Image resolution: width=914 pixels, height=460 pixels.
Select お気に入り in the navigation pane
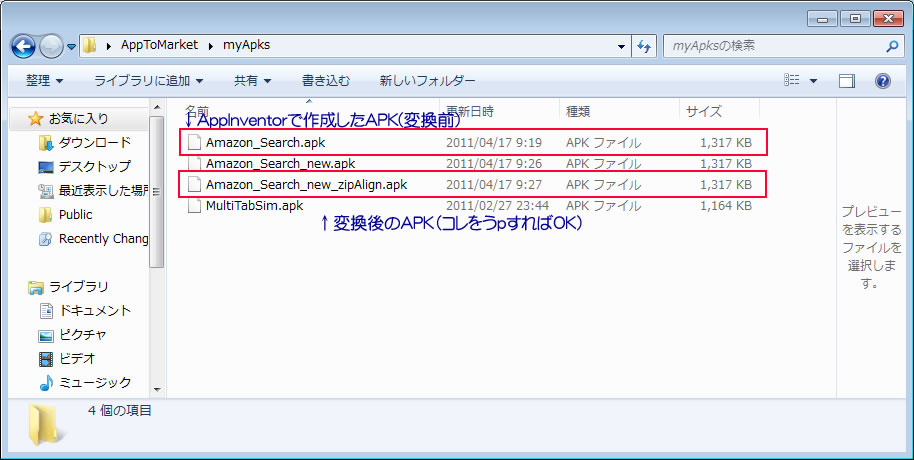[78, 118]
